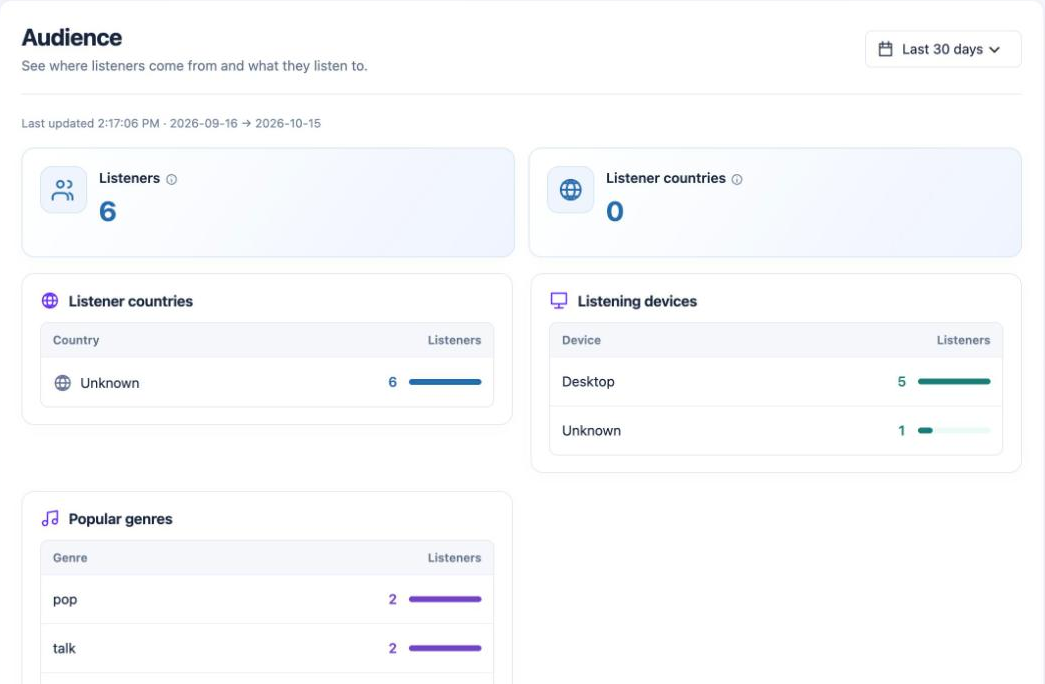Click the Unknown country listeners bar

click(445, 382)
